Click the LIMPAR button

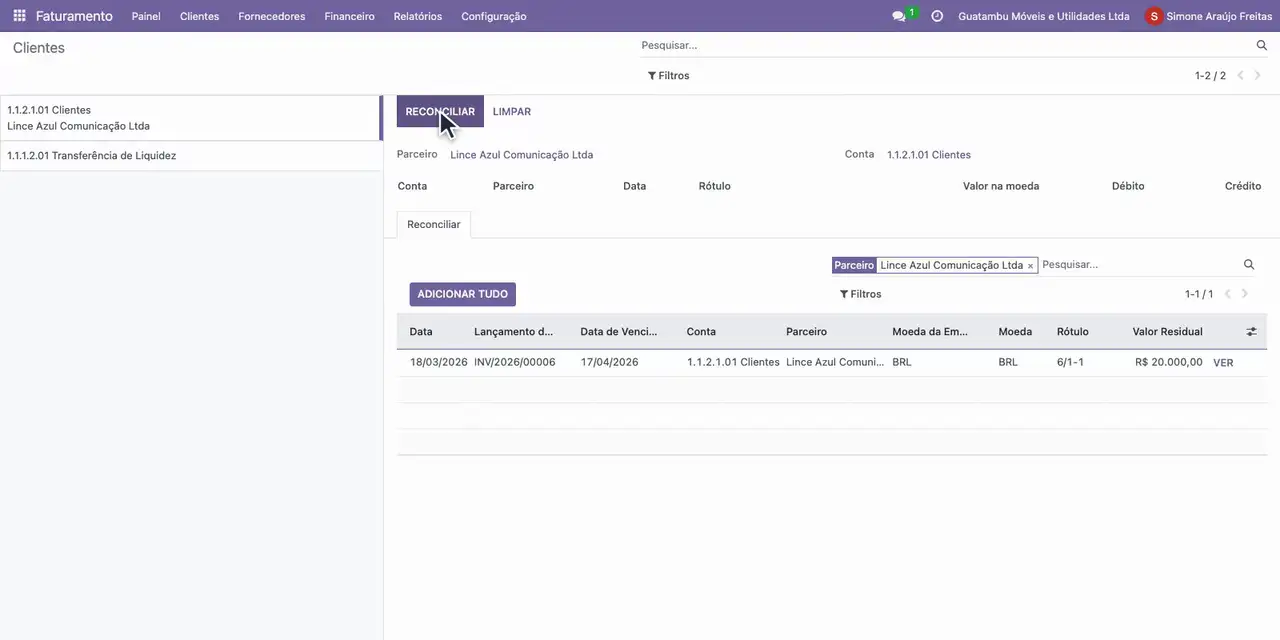point(512,111)
